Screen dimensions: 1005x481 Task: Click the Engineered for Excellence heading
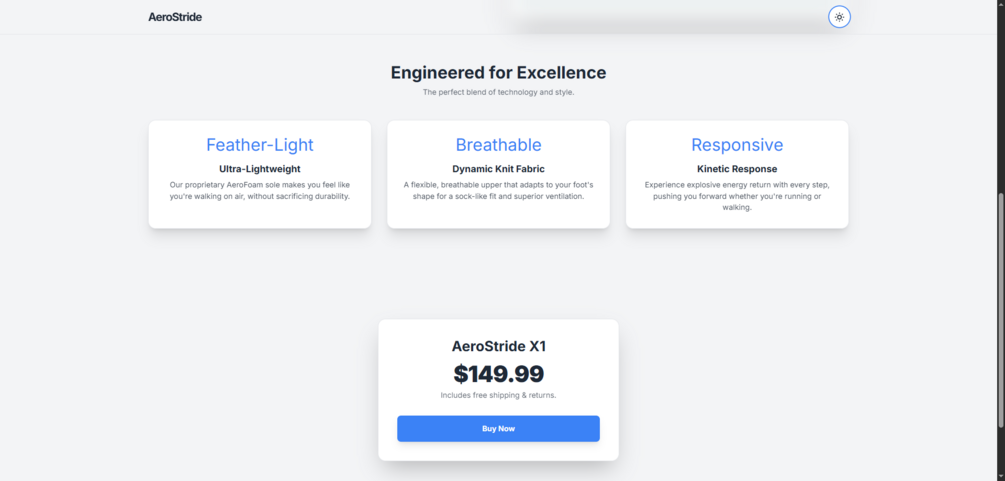[x=498, y=72]
